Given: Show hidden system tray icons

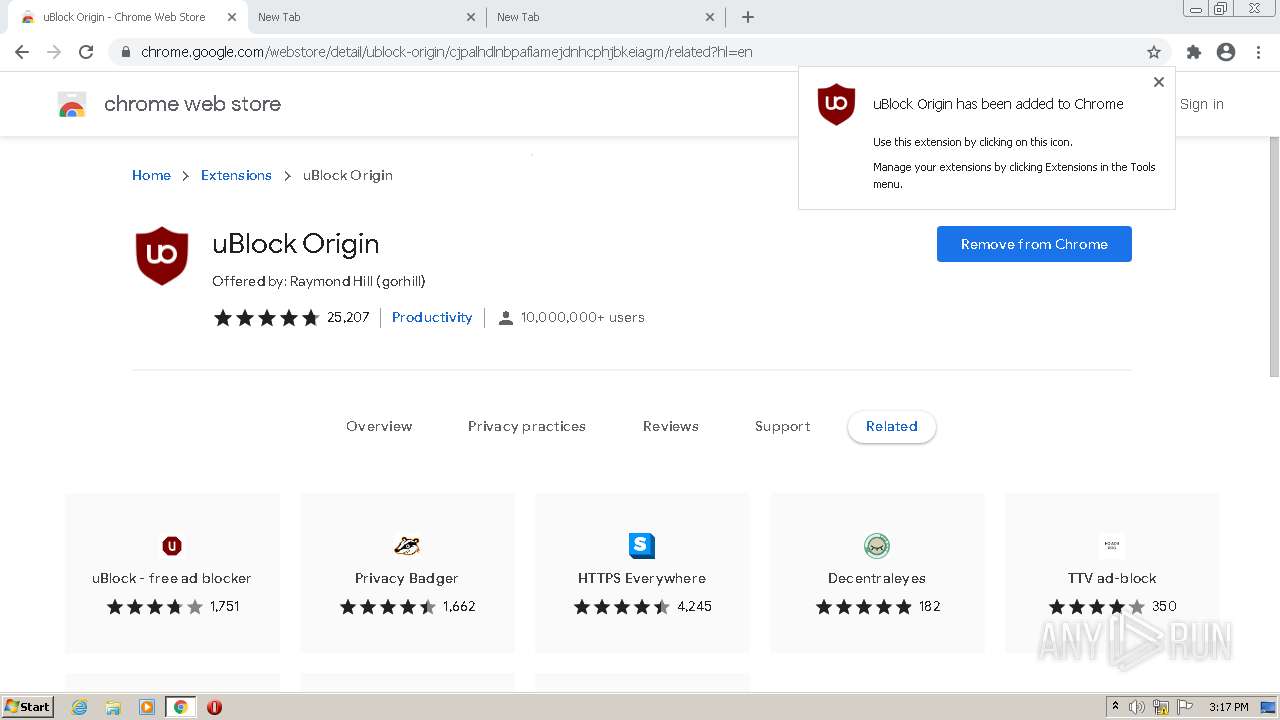Looking at the screenshot, I should point(1115,707).
